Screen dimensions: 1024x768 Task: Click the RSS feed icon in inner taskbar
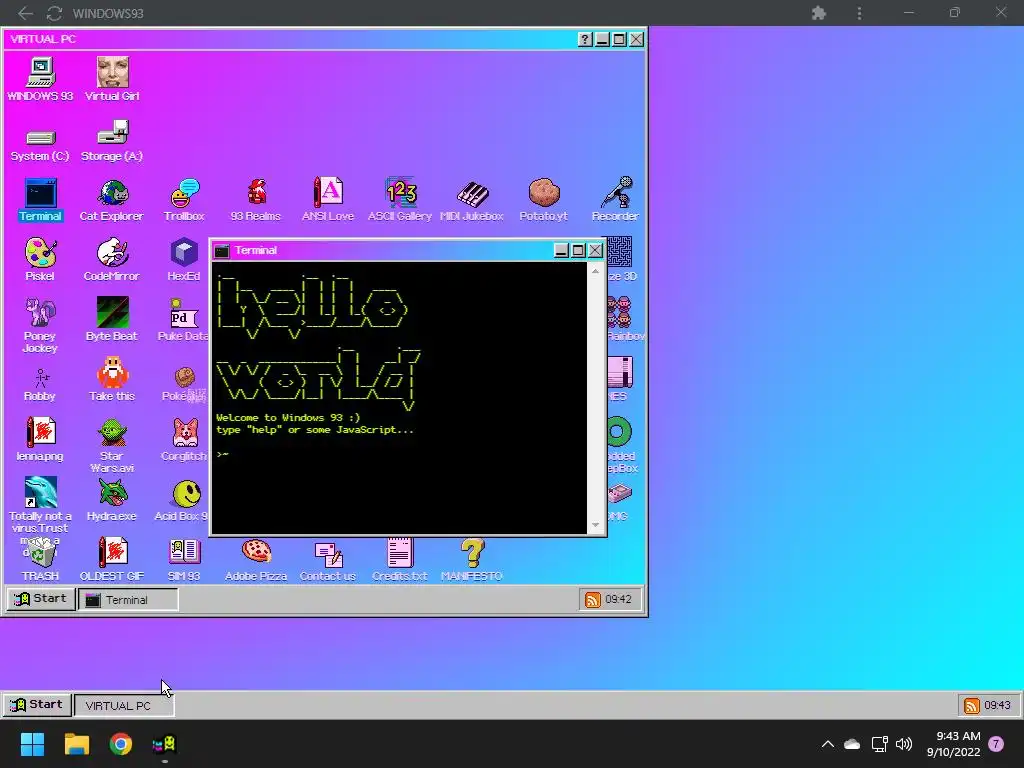[592, 600]
